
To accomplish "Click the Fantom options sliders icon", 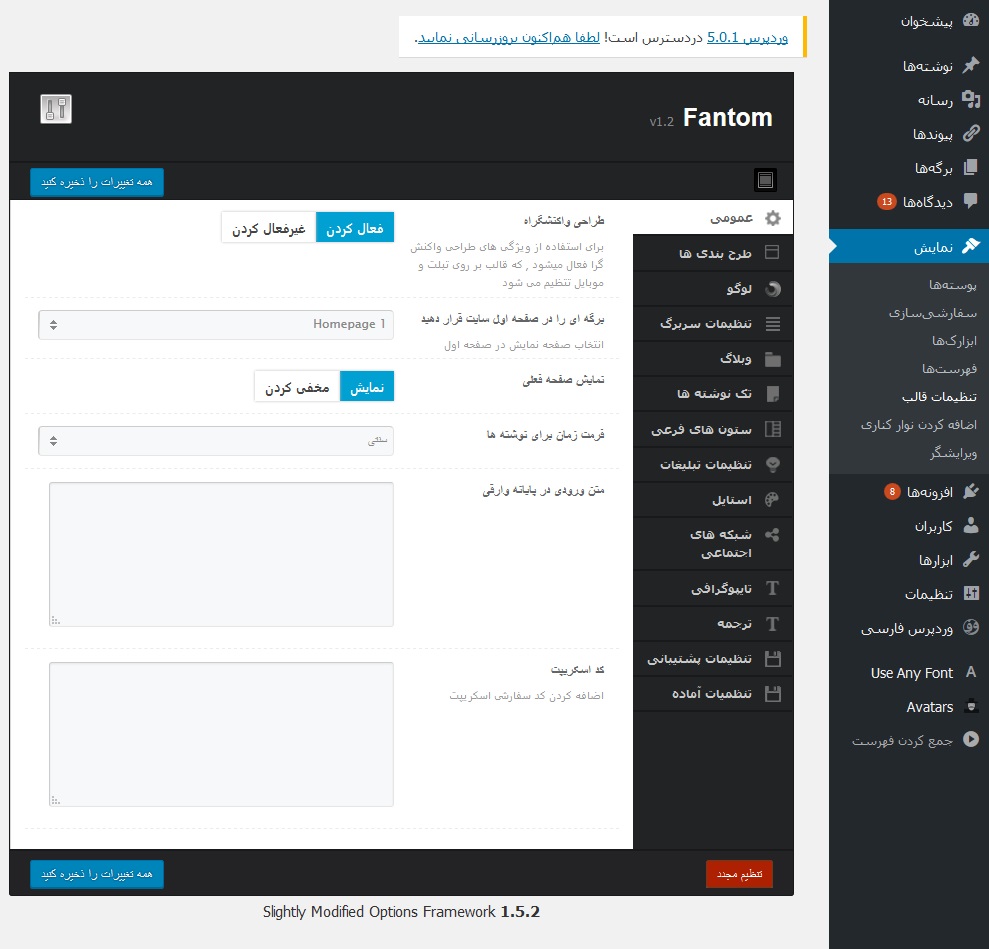I will pos(56,109).
